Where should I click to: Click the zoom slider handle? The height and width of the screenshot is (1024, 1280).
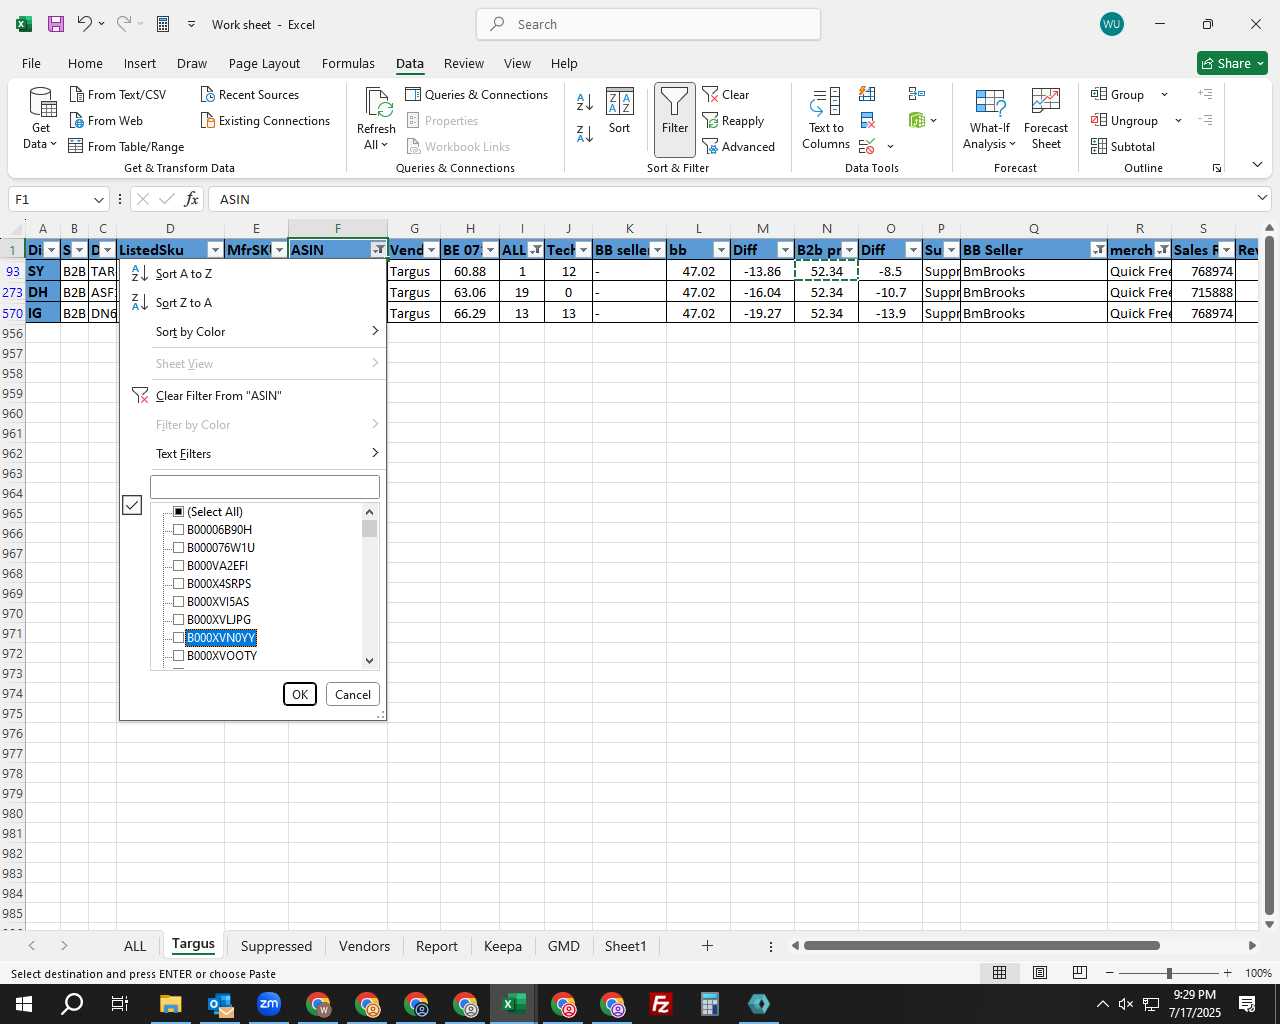pos(1169,973)
